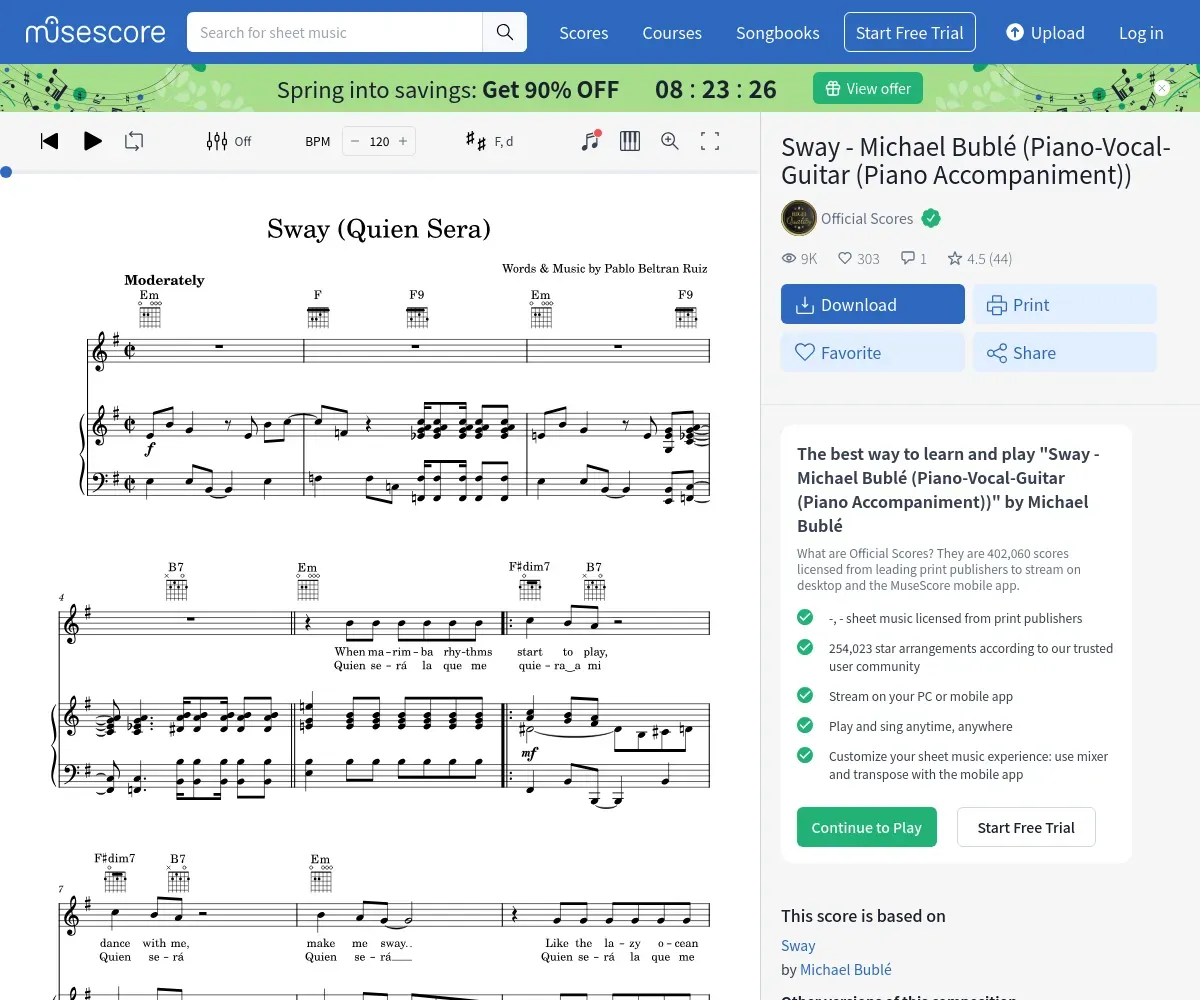Click the countdown timer 08 : 23 : 26
This screenshot has height=1000, width=1200.
[716, 89]
